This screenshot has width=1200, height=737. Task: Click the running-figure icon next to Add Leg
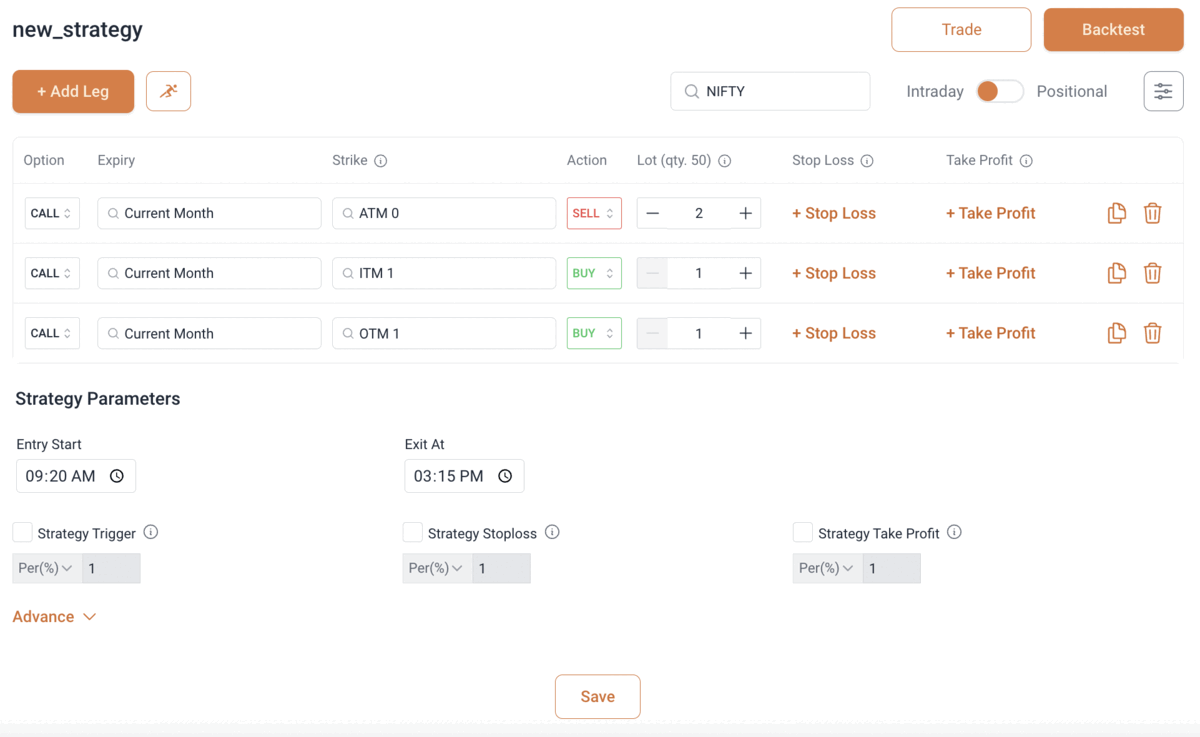point(168,91)
